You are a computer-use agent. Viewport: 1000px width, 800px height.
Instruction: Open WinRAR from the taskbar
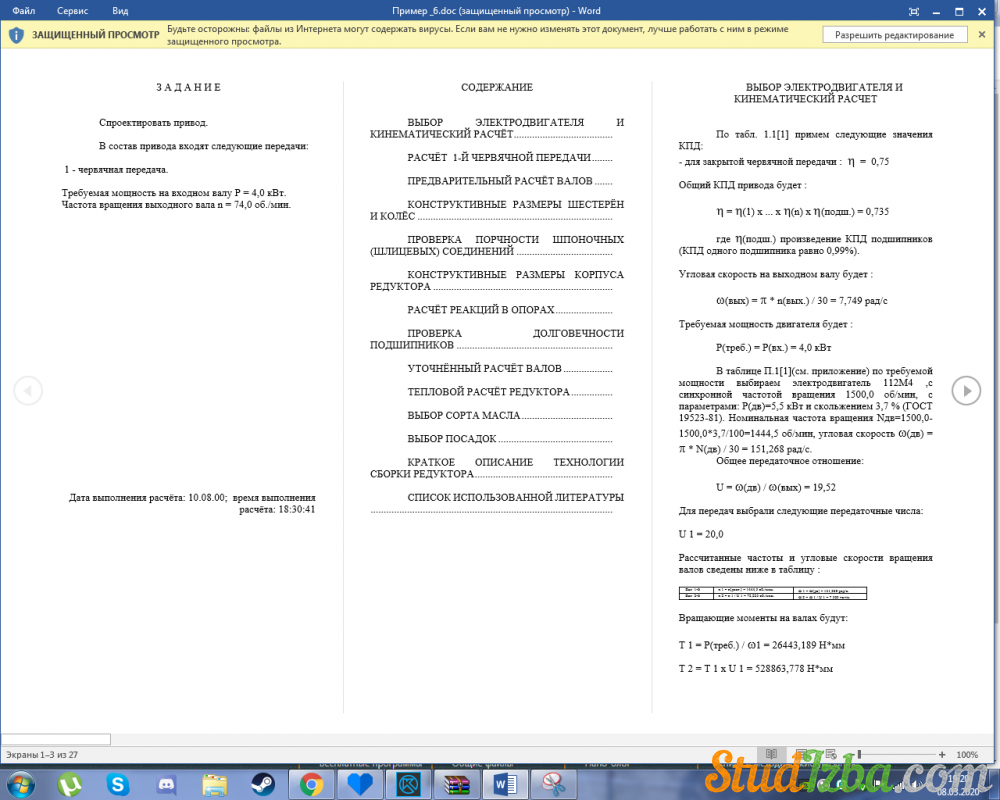tap(457, 784)
